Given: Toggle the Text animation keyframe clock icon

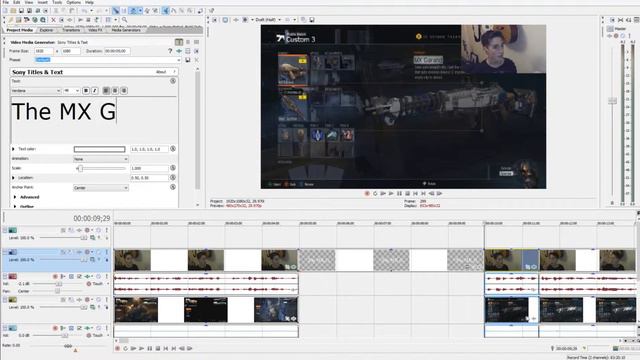Looking at the screenshot, I should 173,81.
